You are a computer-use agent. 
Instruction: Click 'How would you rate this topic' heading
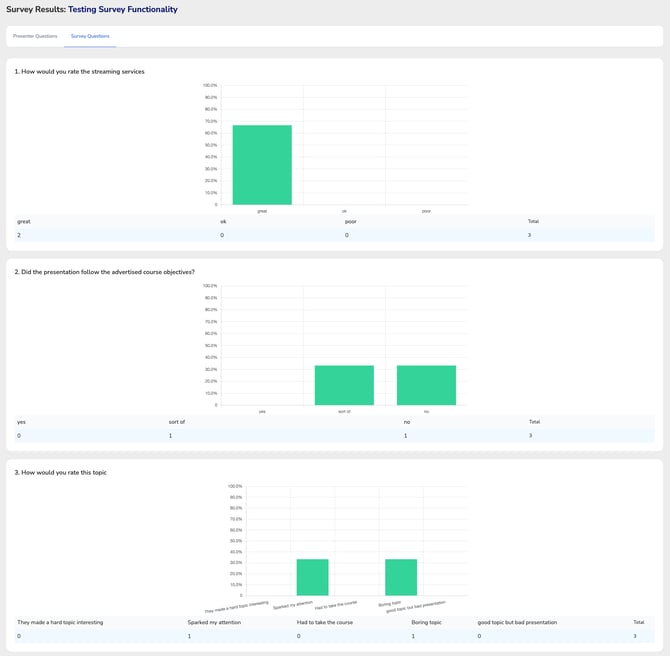pyautogui.click(x=64, y=472)
